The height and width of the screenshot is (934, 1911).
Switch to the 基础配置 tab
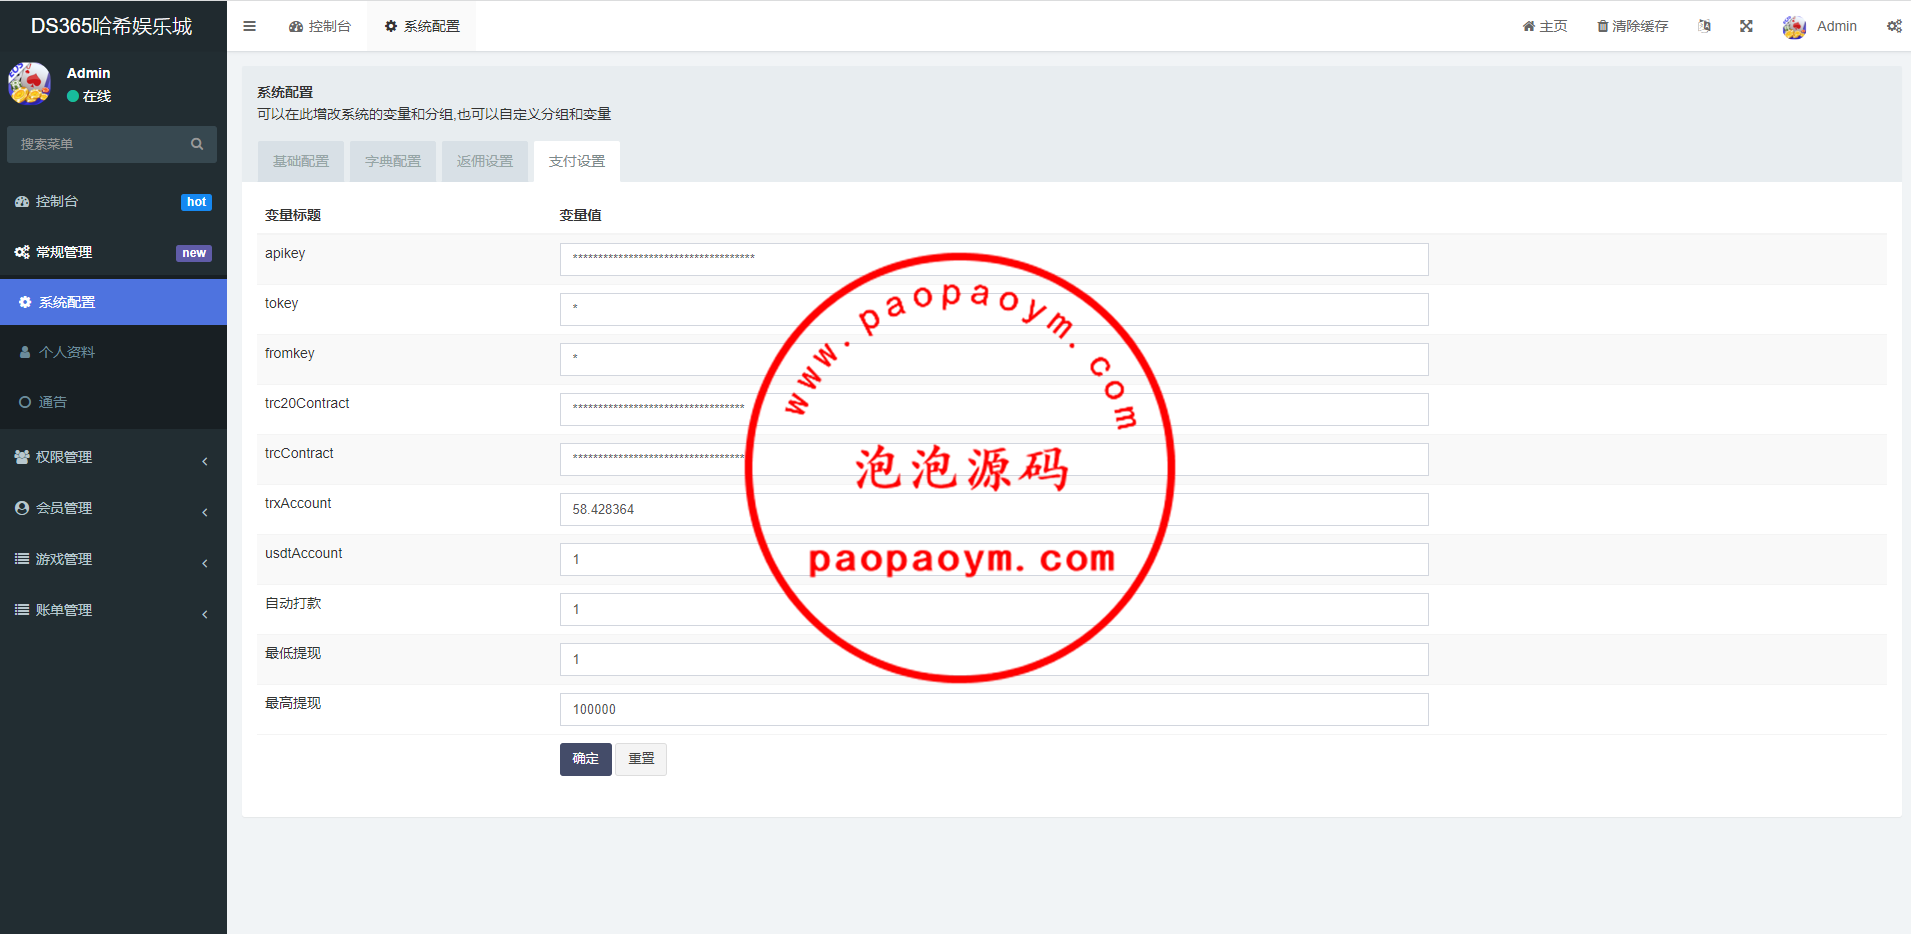(x=301, y=161)
